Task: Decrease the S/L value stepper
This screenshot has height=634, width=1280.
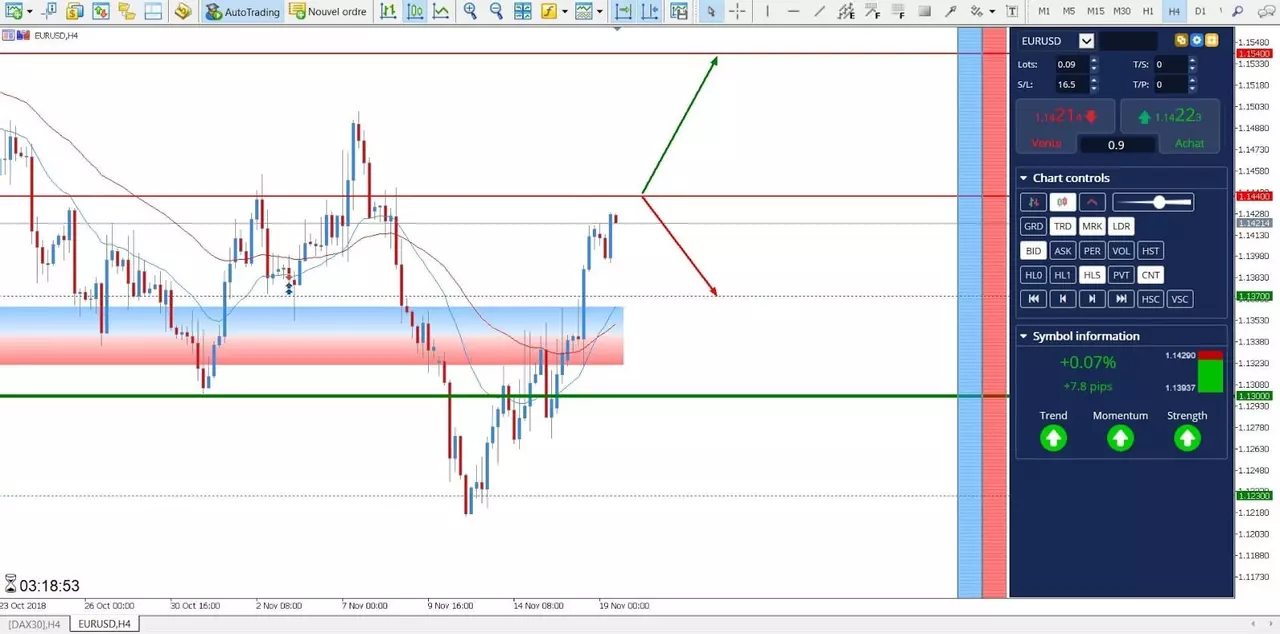Action: (x=1094, y=89)
